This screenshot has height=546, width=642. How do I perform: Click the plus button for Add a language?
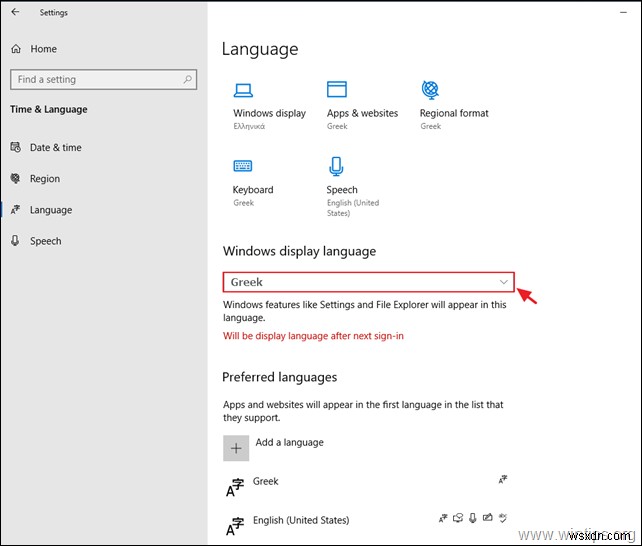point(236,448)
